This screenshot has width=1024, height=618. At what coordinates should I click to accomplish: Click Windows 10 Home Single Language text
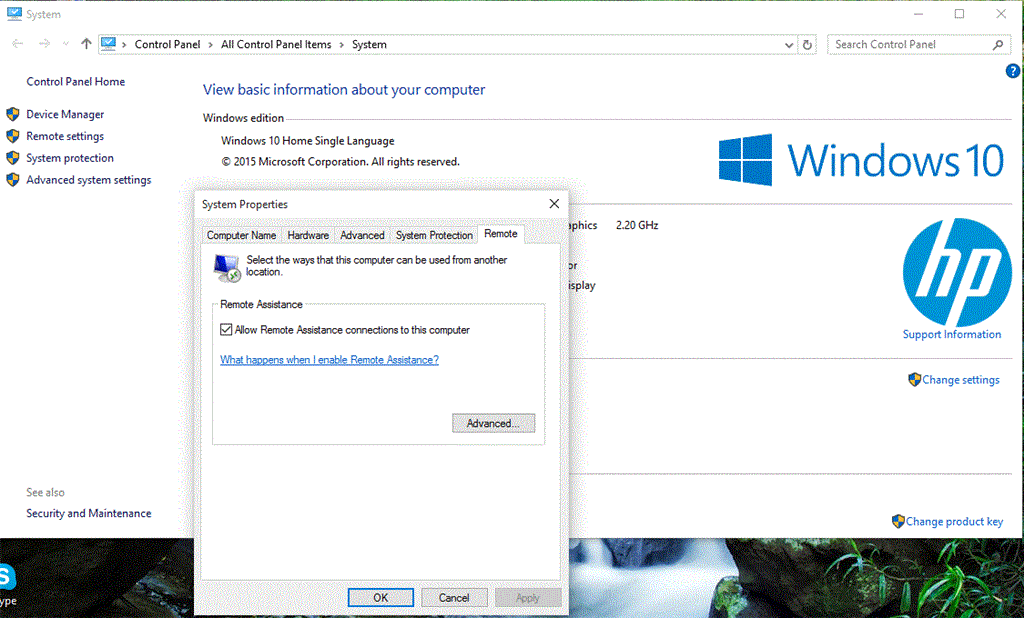308,140
